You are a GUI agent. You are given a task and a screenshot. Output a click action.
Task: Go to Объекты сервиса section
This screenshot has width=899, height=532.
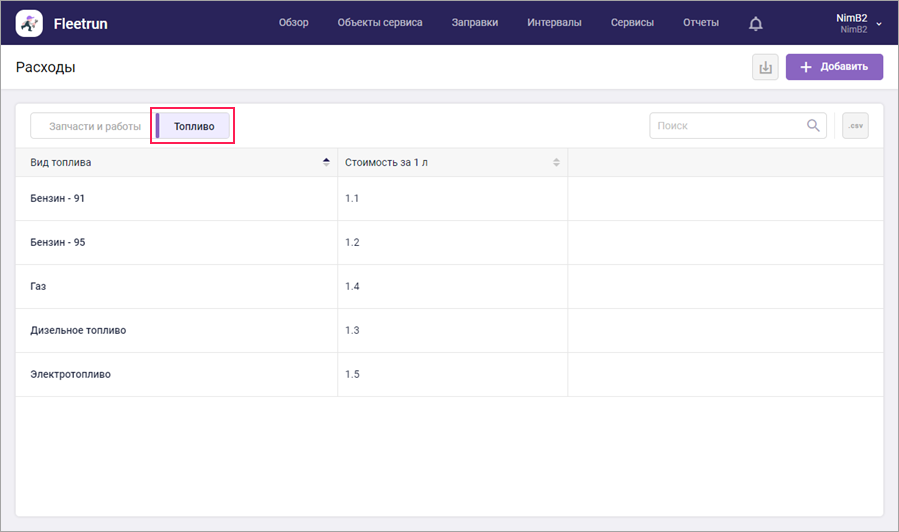pyautogui.click(x=380, y=23)
